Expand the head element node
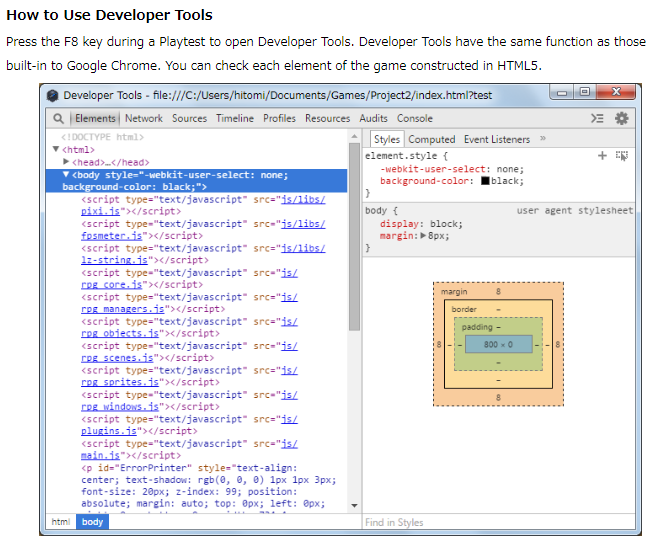The image size is (650, 540). point(66,162)
